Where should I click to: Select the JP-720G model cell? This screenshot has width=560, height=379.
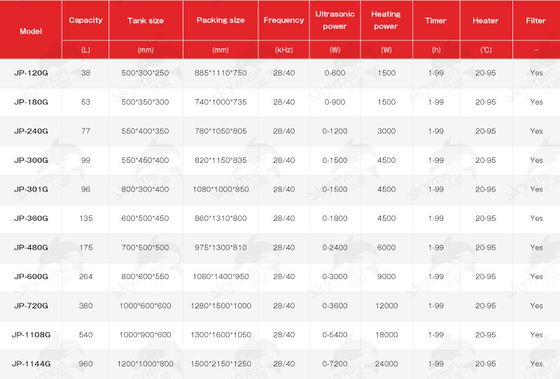pyautogui.click(x=31, y=306)
